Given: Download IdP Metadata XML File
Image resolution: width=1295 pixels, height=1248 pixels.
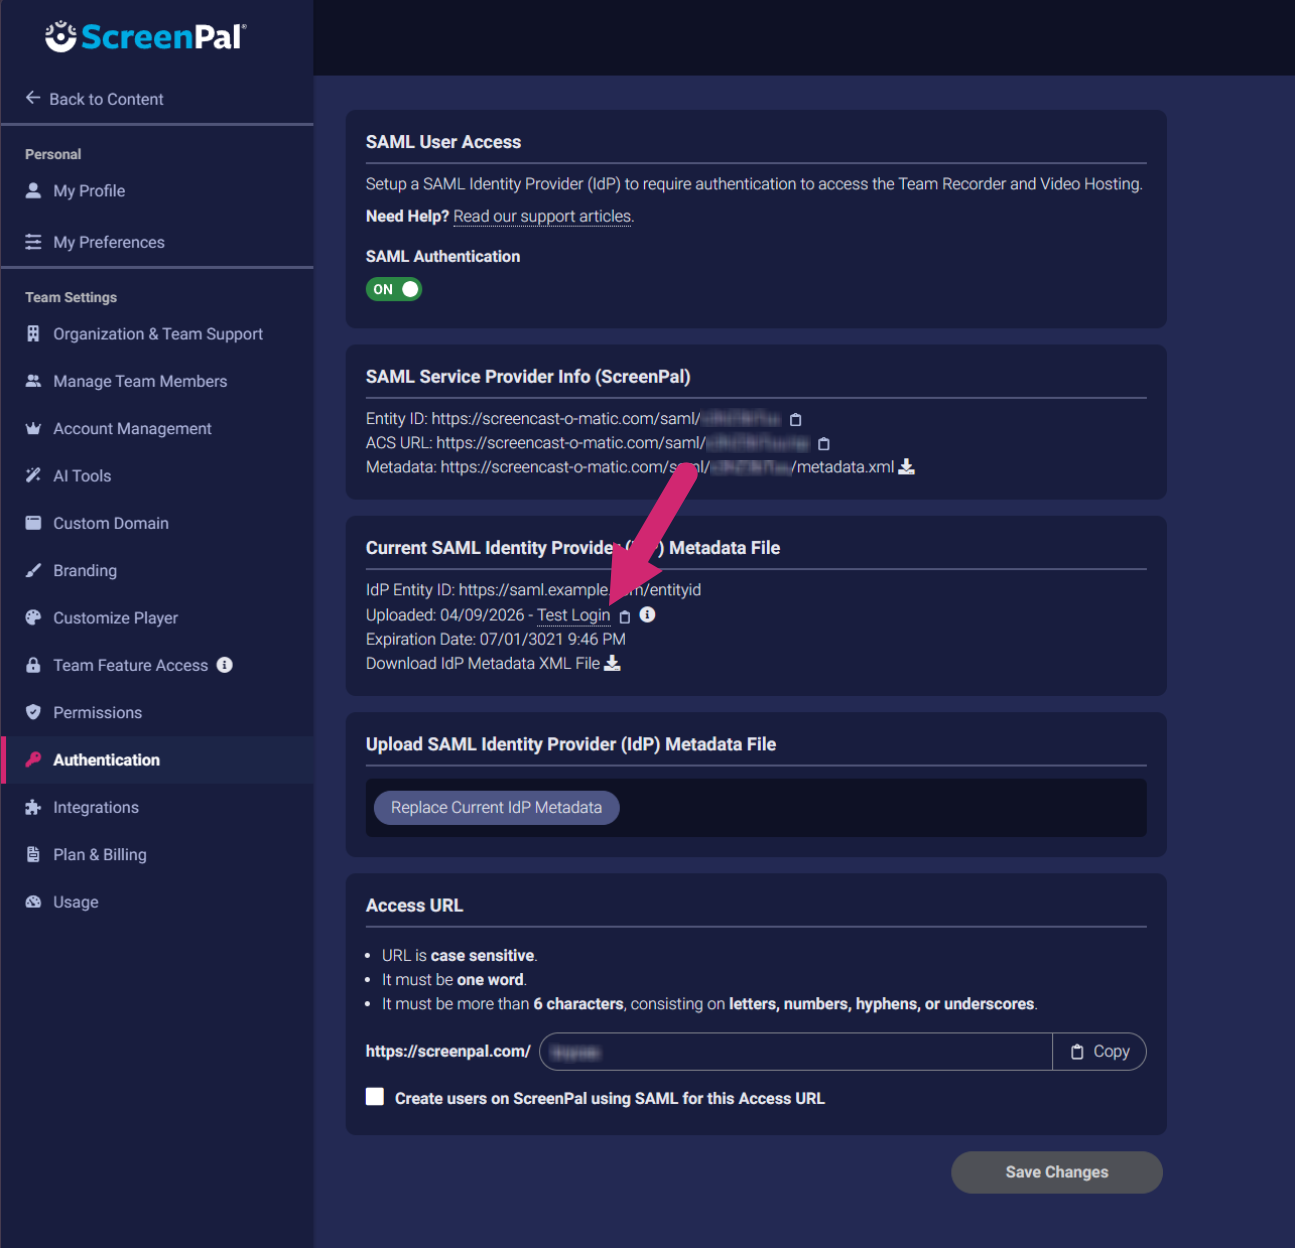Looking at the screenshot, I should pyautogui.click(x=612, y=663).
